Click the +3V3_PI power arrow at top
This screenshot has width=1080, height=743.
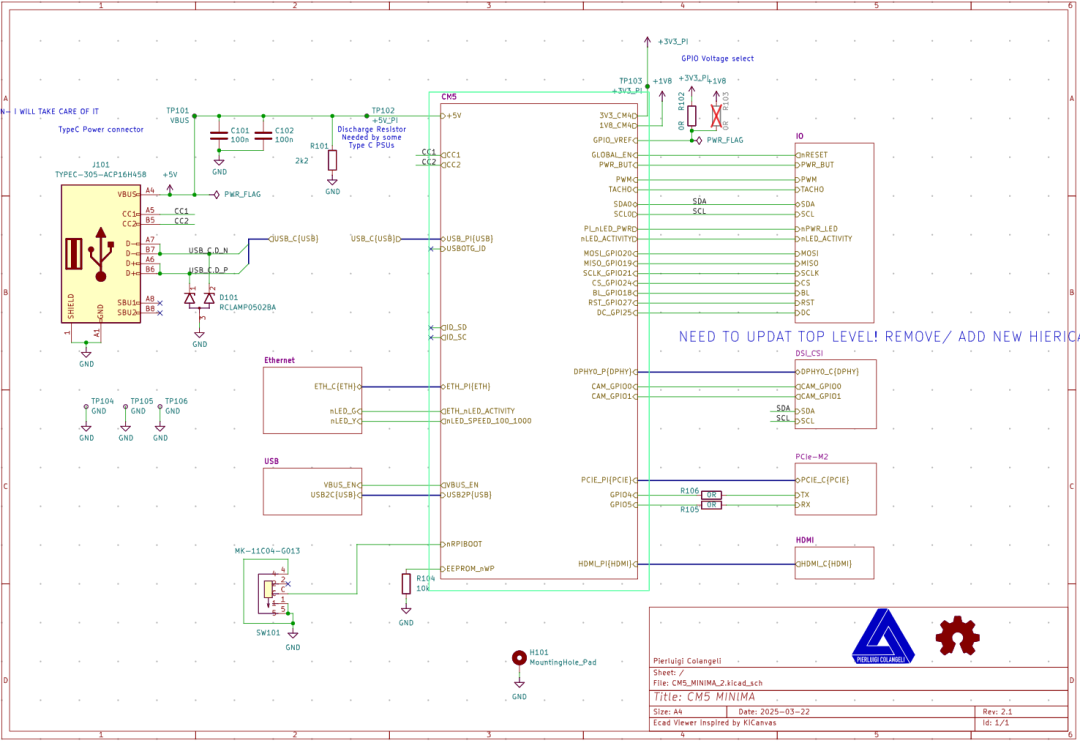click(x=647, y=42)
